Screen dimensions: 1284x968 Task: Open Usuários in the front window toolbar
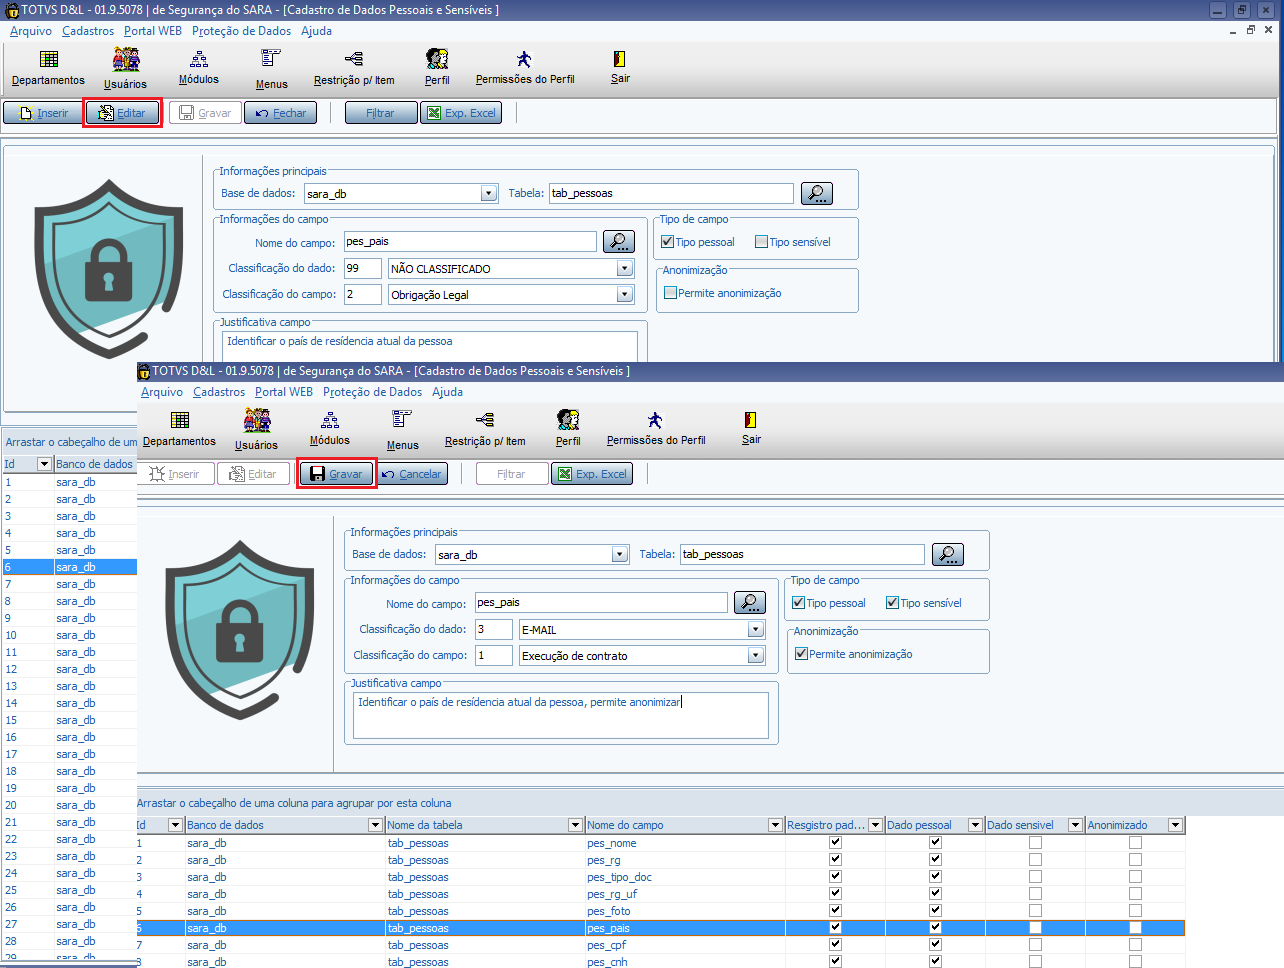click(256, 430)
